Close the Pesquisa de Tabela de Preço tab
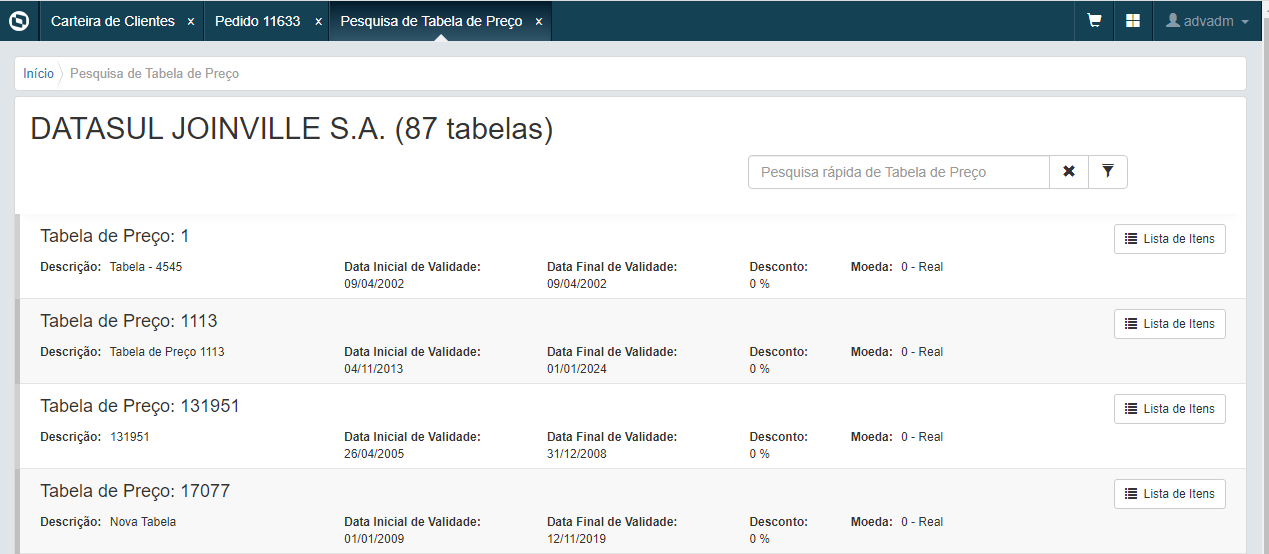Viewport: 1269px width, 554px height. [539, 22]
